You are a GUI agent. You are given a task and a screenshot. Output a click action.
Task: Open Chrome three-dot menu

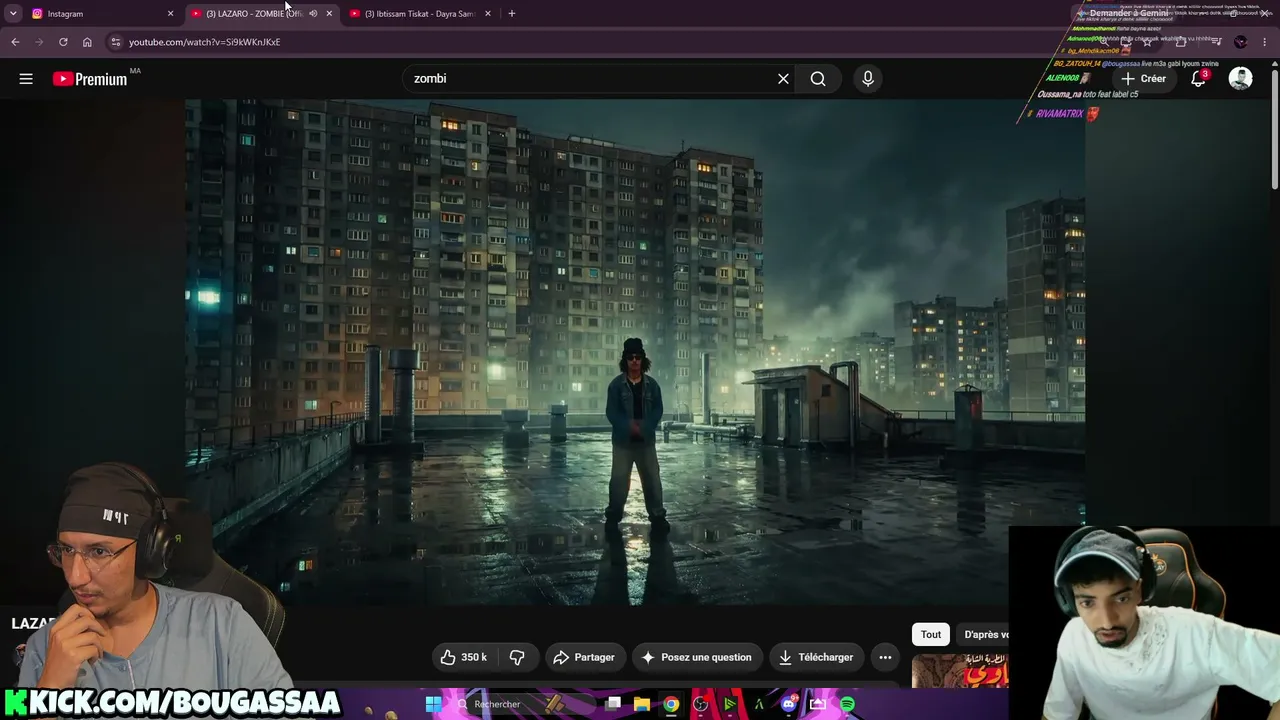1265,42
